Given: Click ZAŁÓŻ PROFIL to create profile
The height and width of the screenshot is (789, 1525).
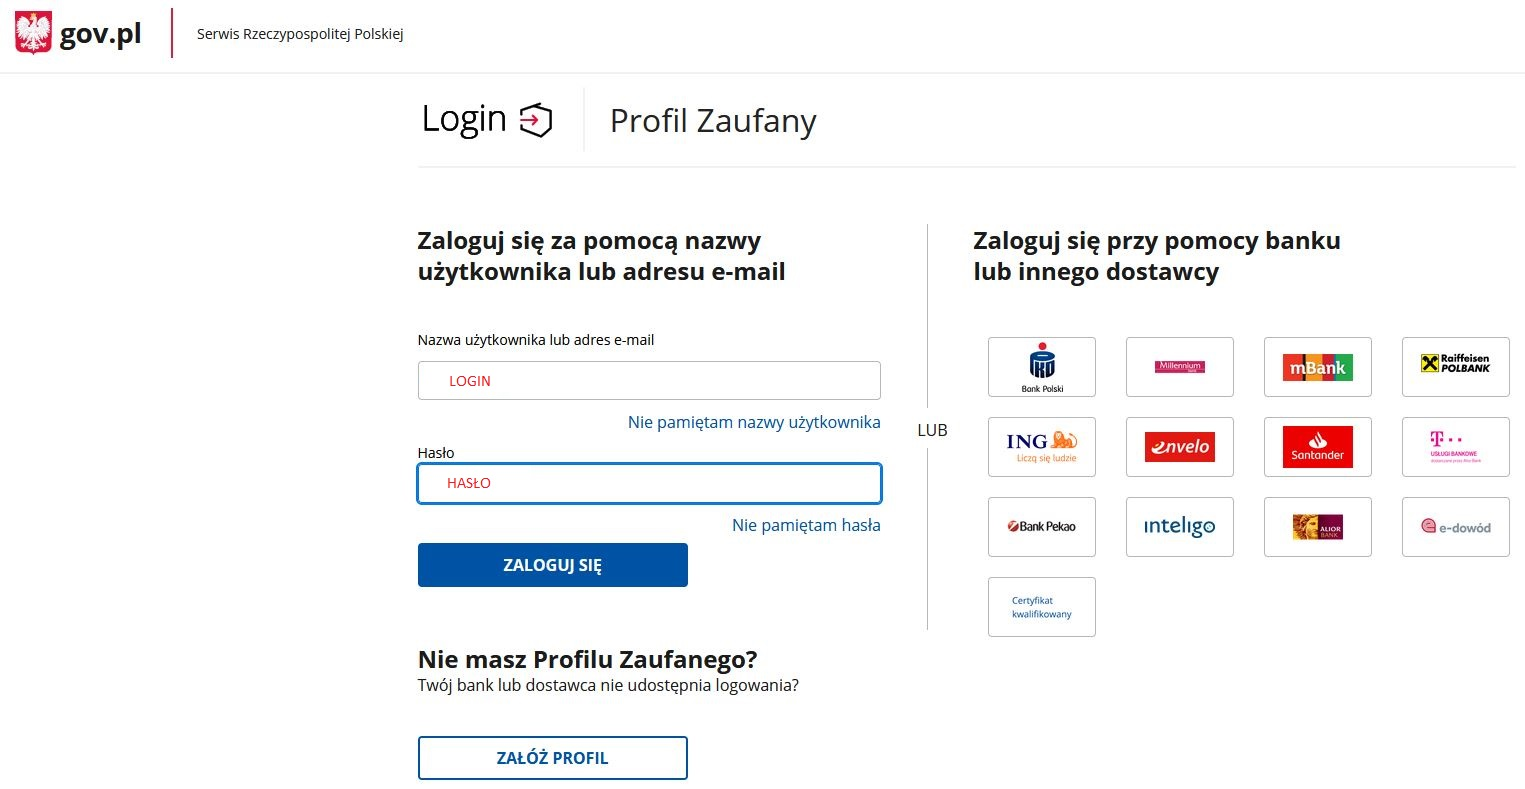Looking at the screenshot, I should coord(552,757).
